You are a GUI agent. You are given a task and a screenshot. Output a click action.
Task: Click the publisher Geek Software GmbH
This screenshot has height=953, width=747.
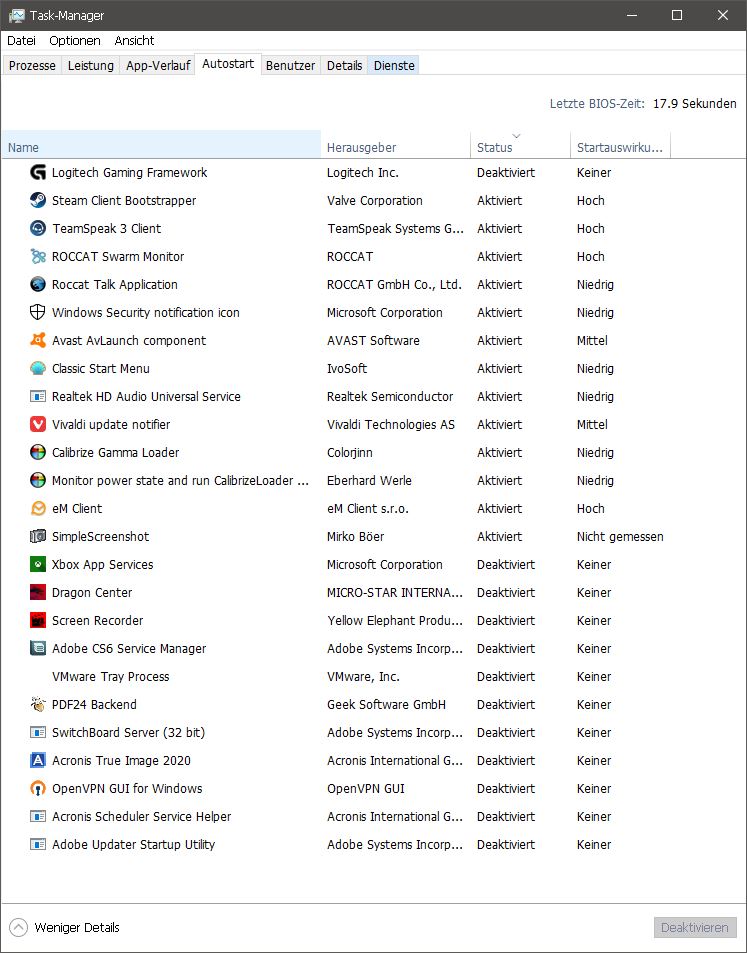pyautogui.click(x=386, y=704)
